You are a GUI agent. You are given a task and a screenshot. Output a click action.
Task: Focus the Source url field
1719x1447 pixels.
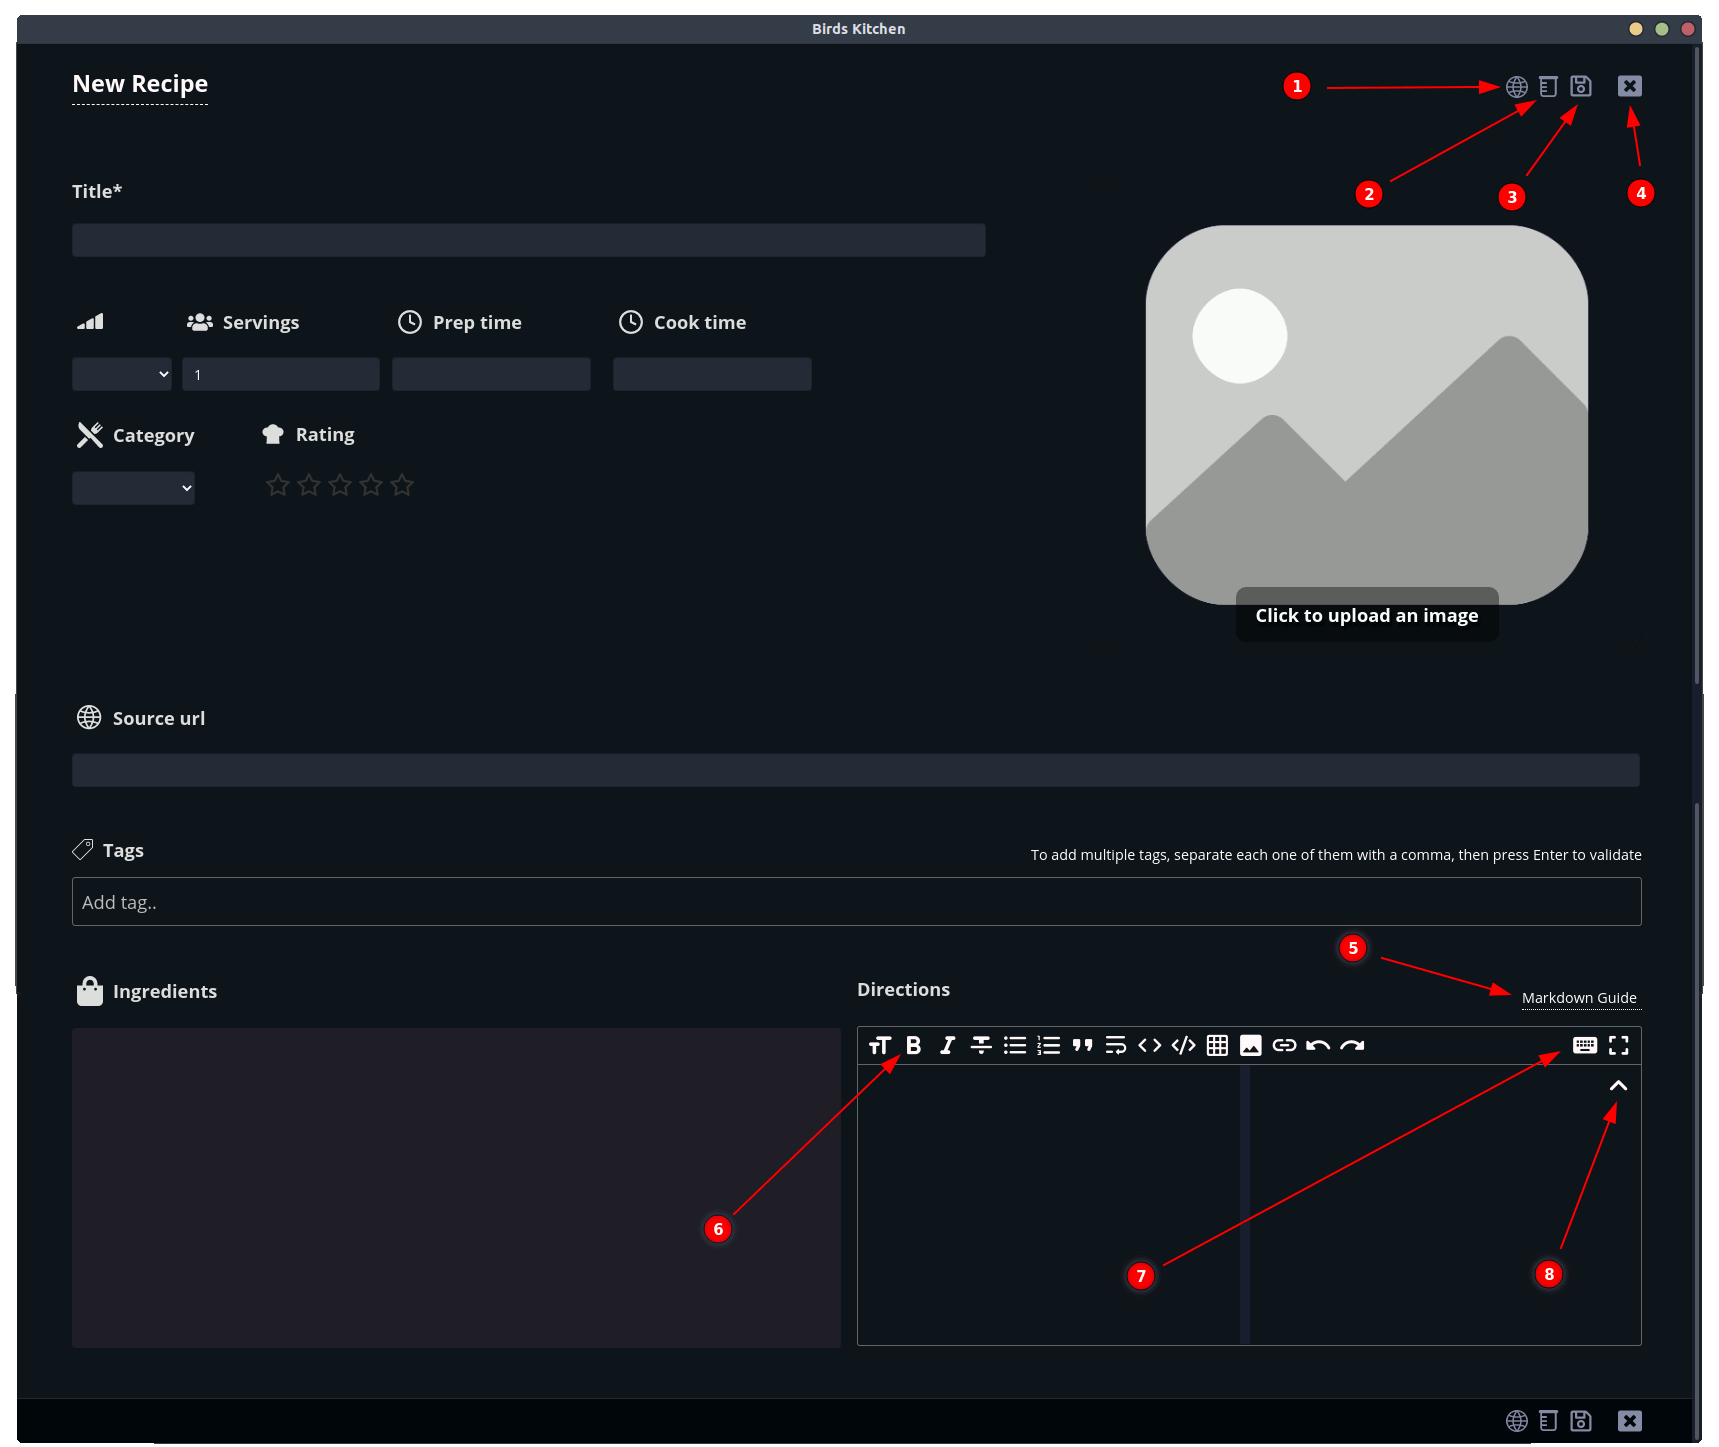[856, 770]
